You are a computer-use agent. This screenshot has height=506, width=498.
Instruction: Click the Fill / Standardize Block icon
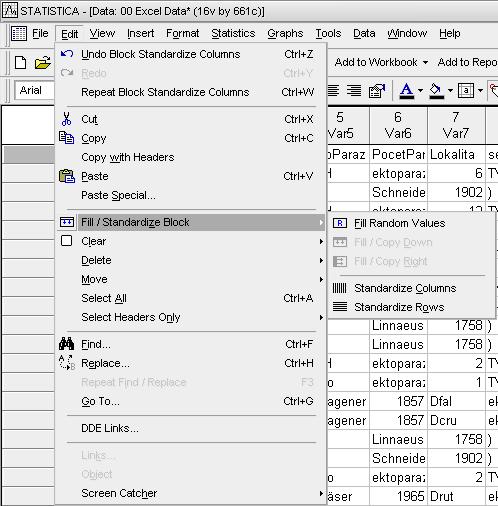coord(67,222)
